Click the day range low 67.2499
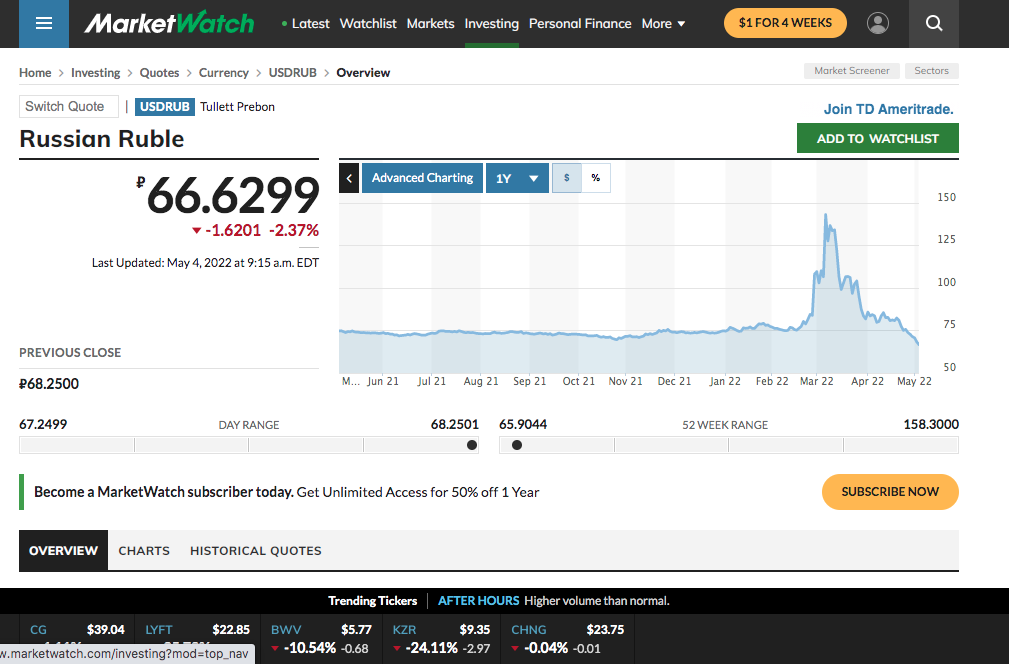Image resolution: width=1009 pixels, height=664 pixels. click(x=43, y=425)
